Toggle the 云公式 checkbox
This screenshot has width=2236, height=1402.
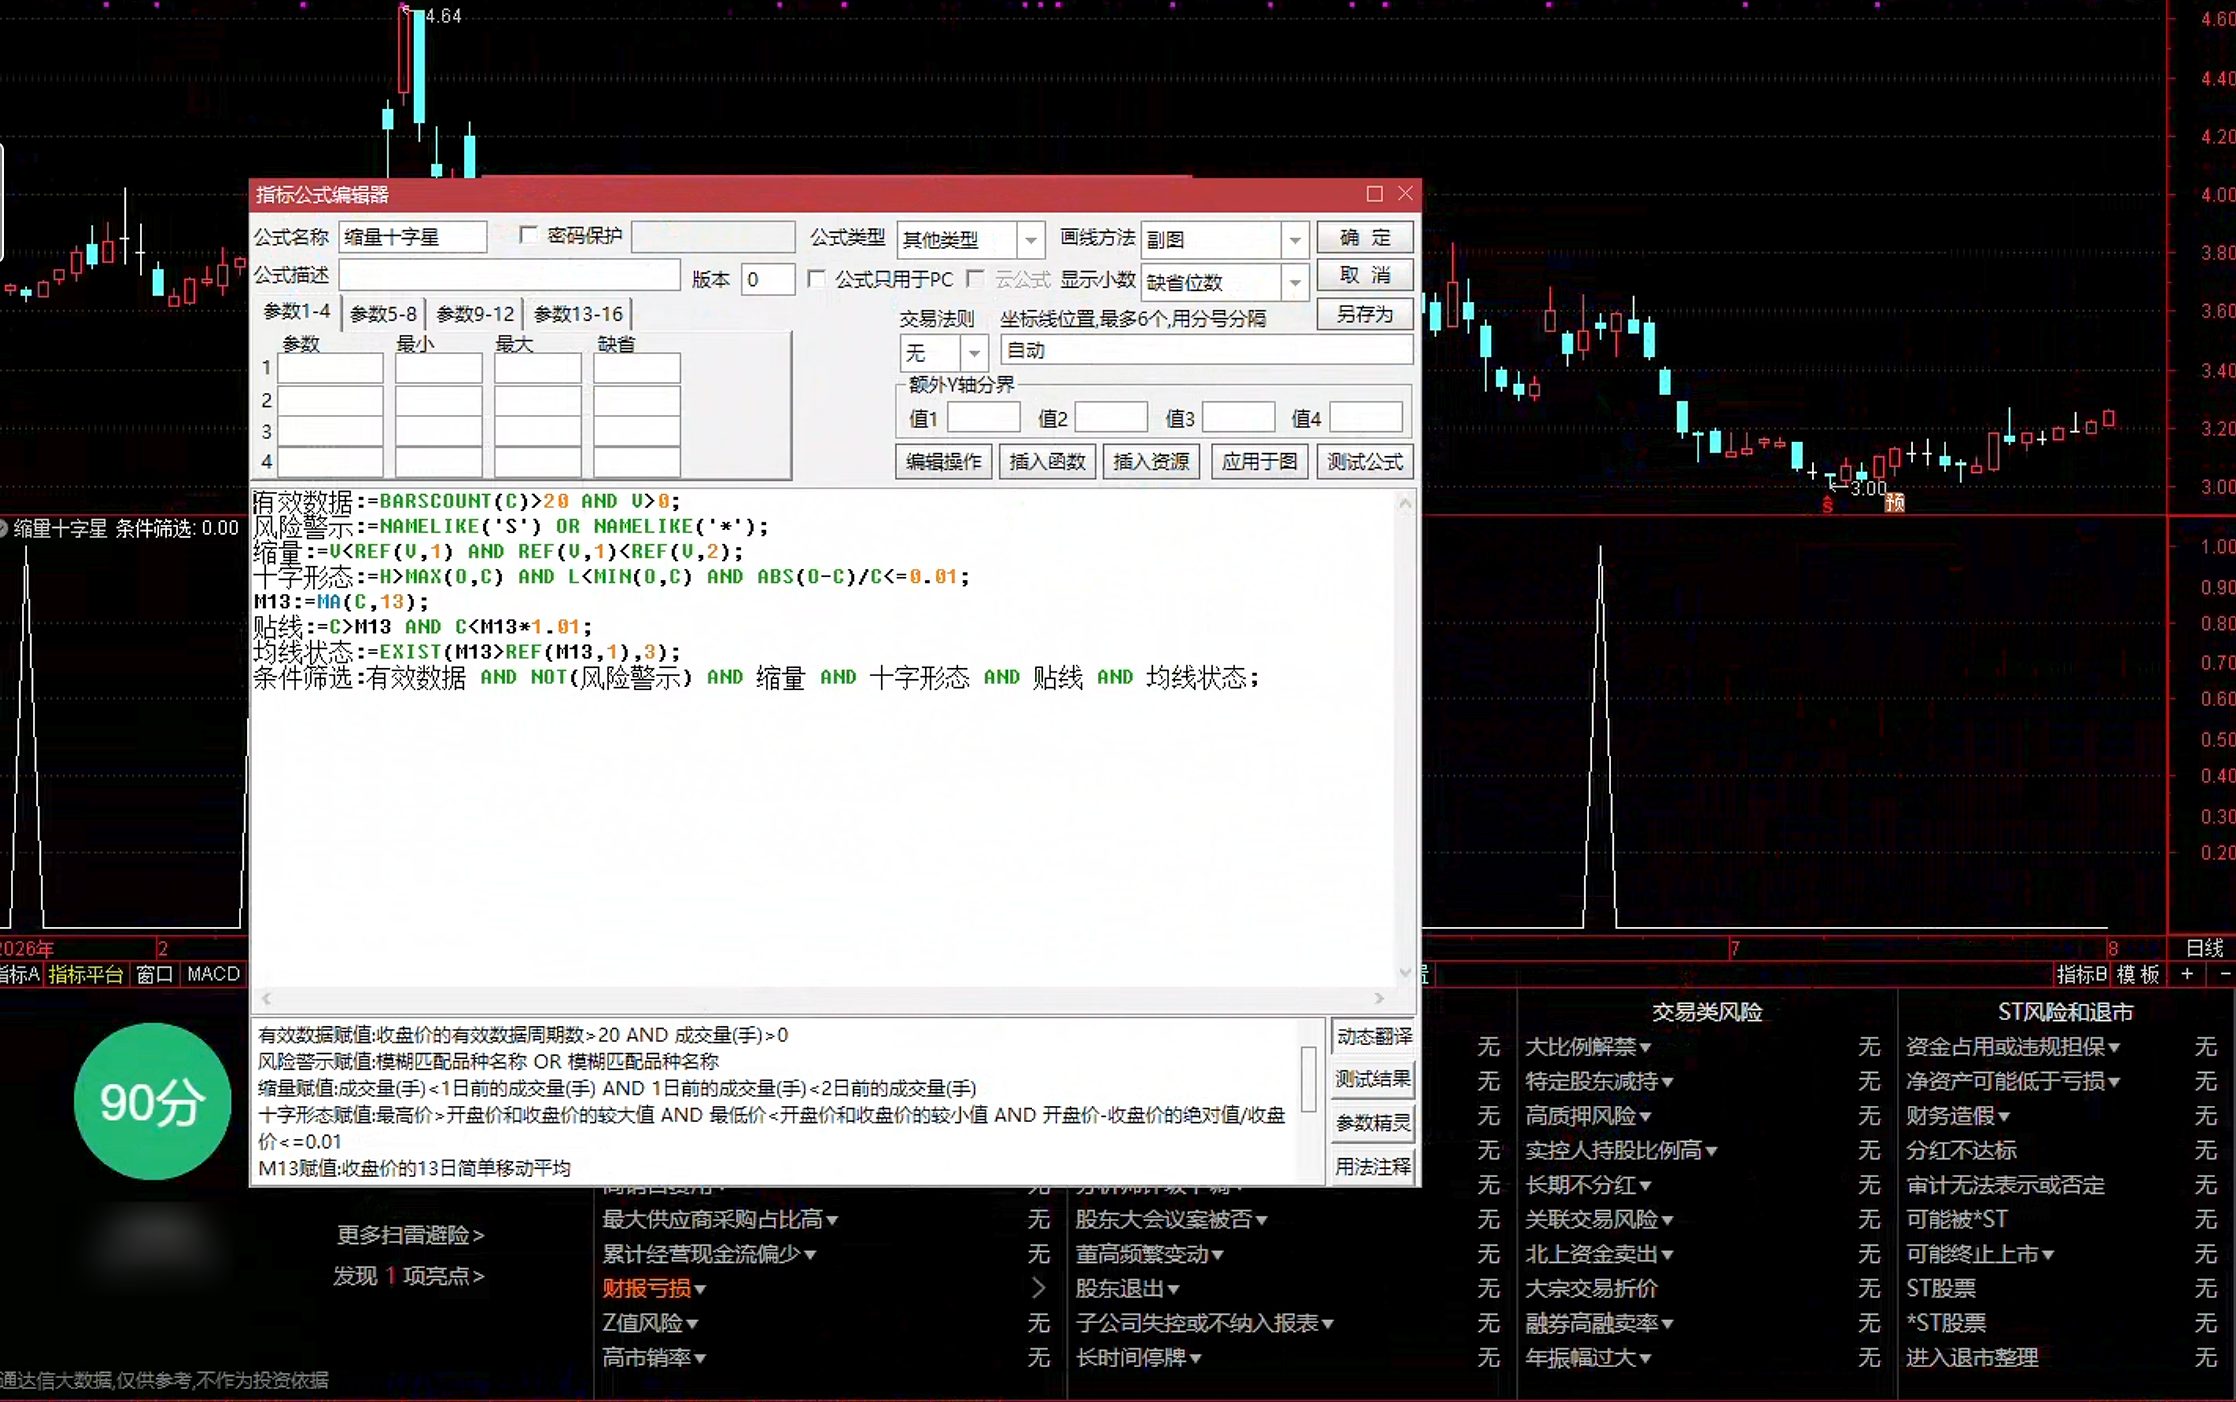(975, 279)
